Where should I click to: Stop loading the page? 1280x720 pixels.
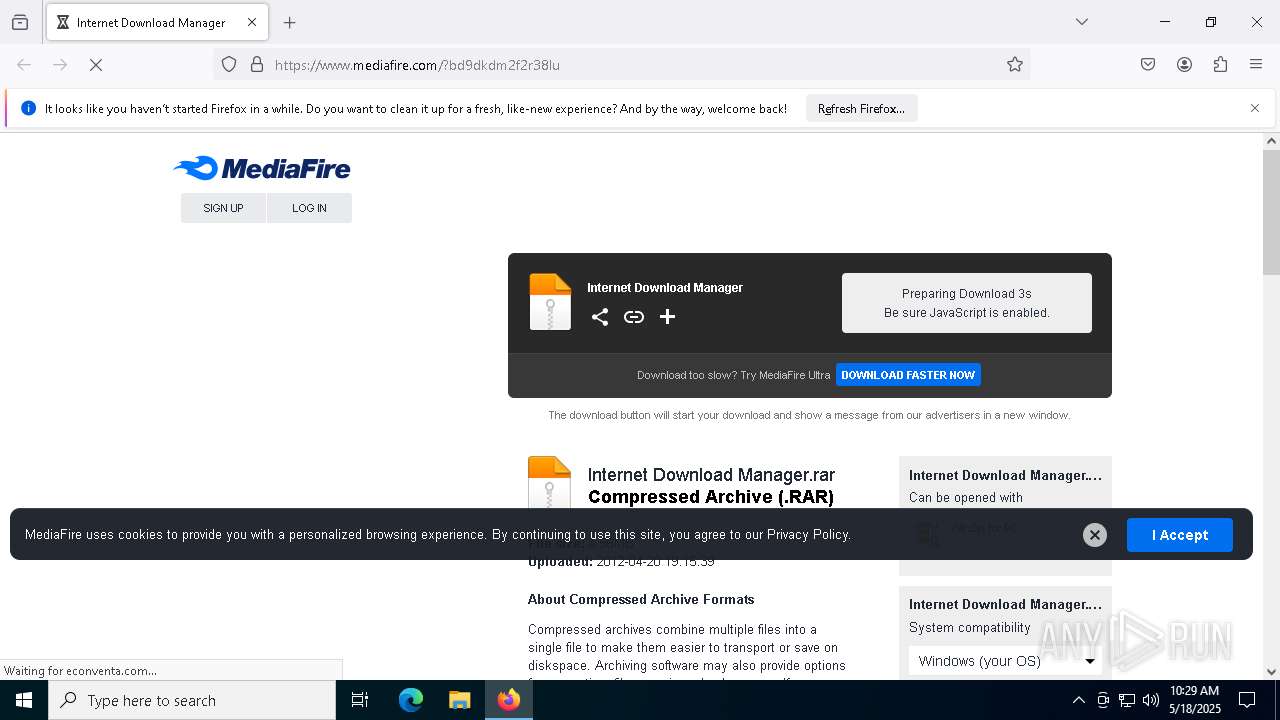point(96,65)
